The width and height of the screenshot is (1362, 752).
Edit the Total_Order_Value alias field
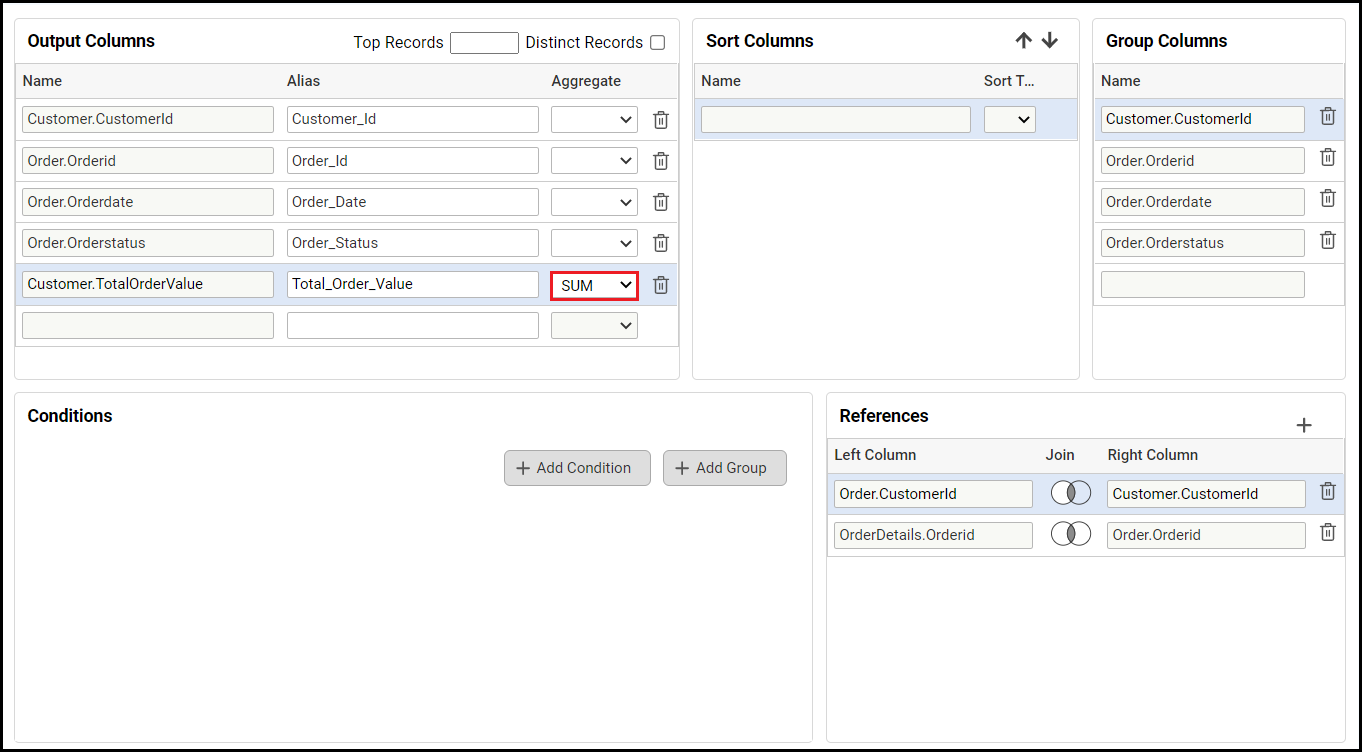pos(412,284)
